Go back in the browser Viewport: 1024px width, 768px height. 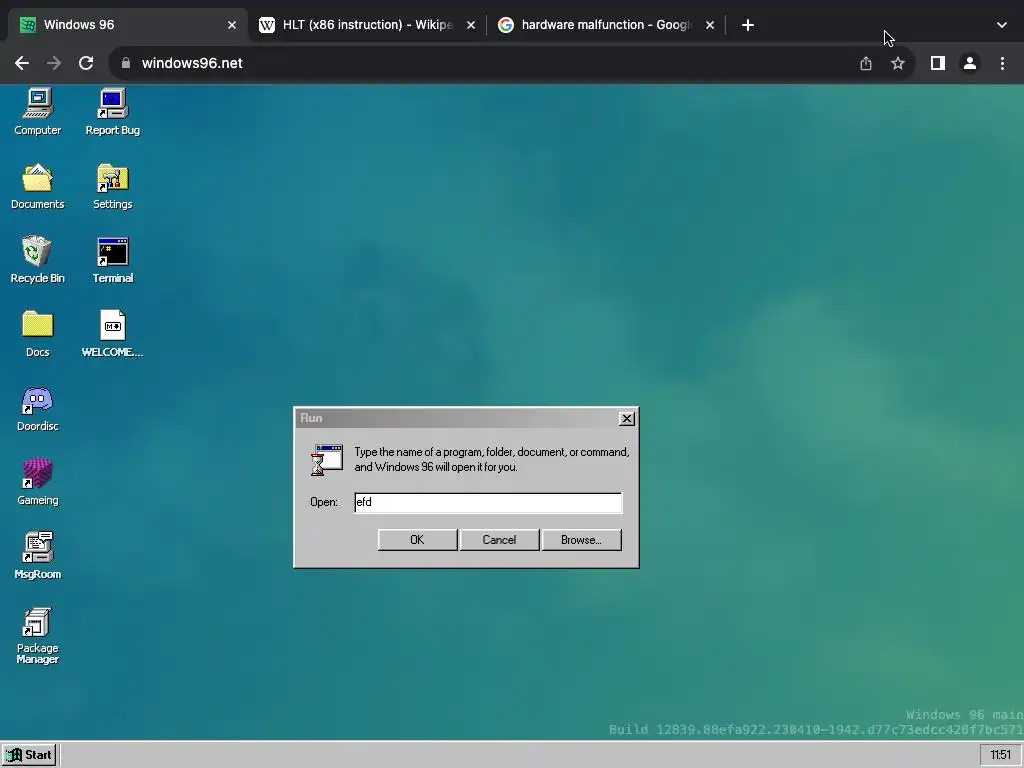[22, 63]
